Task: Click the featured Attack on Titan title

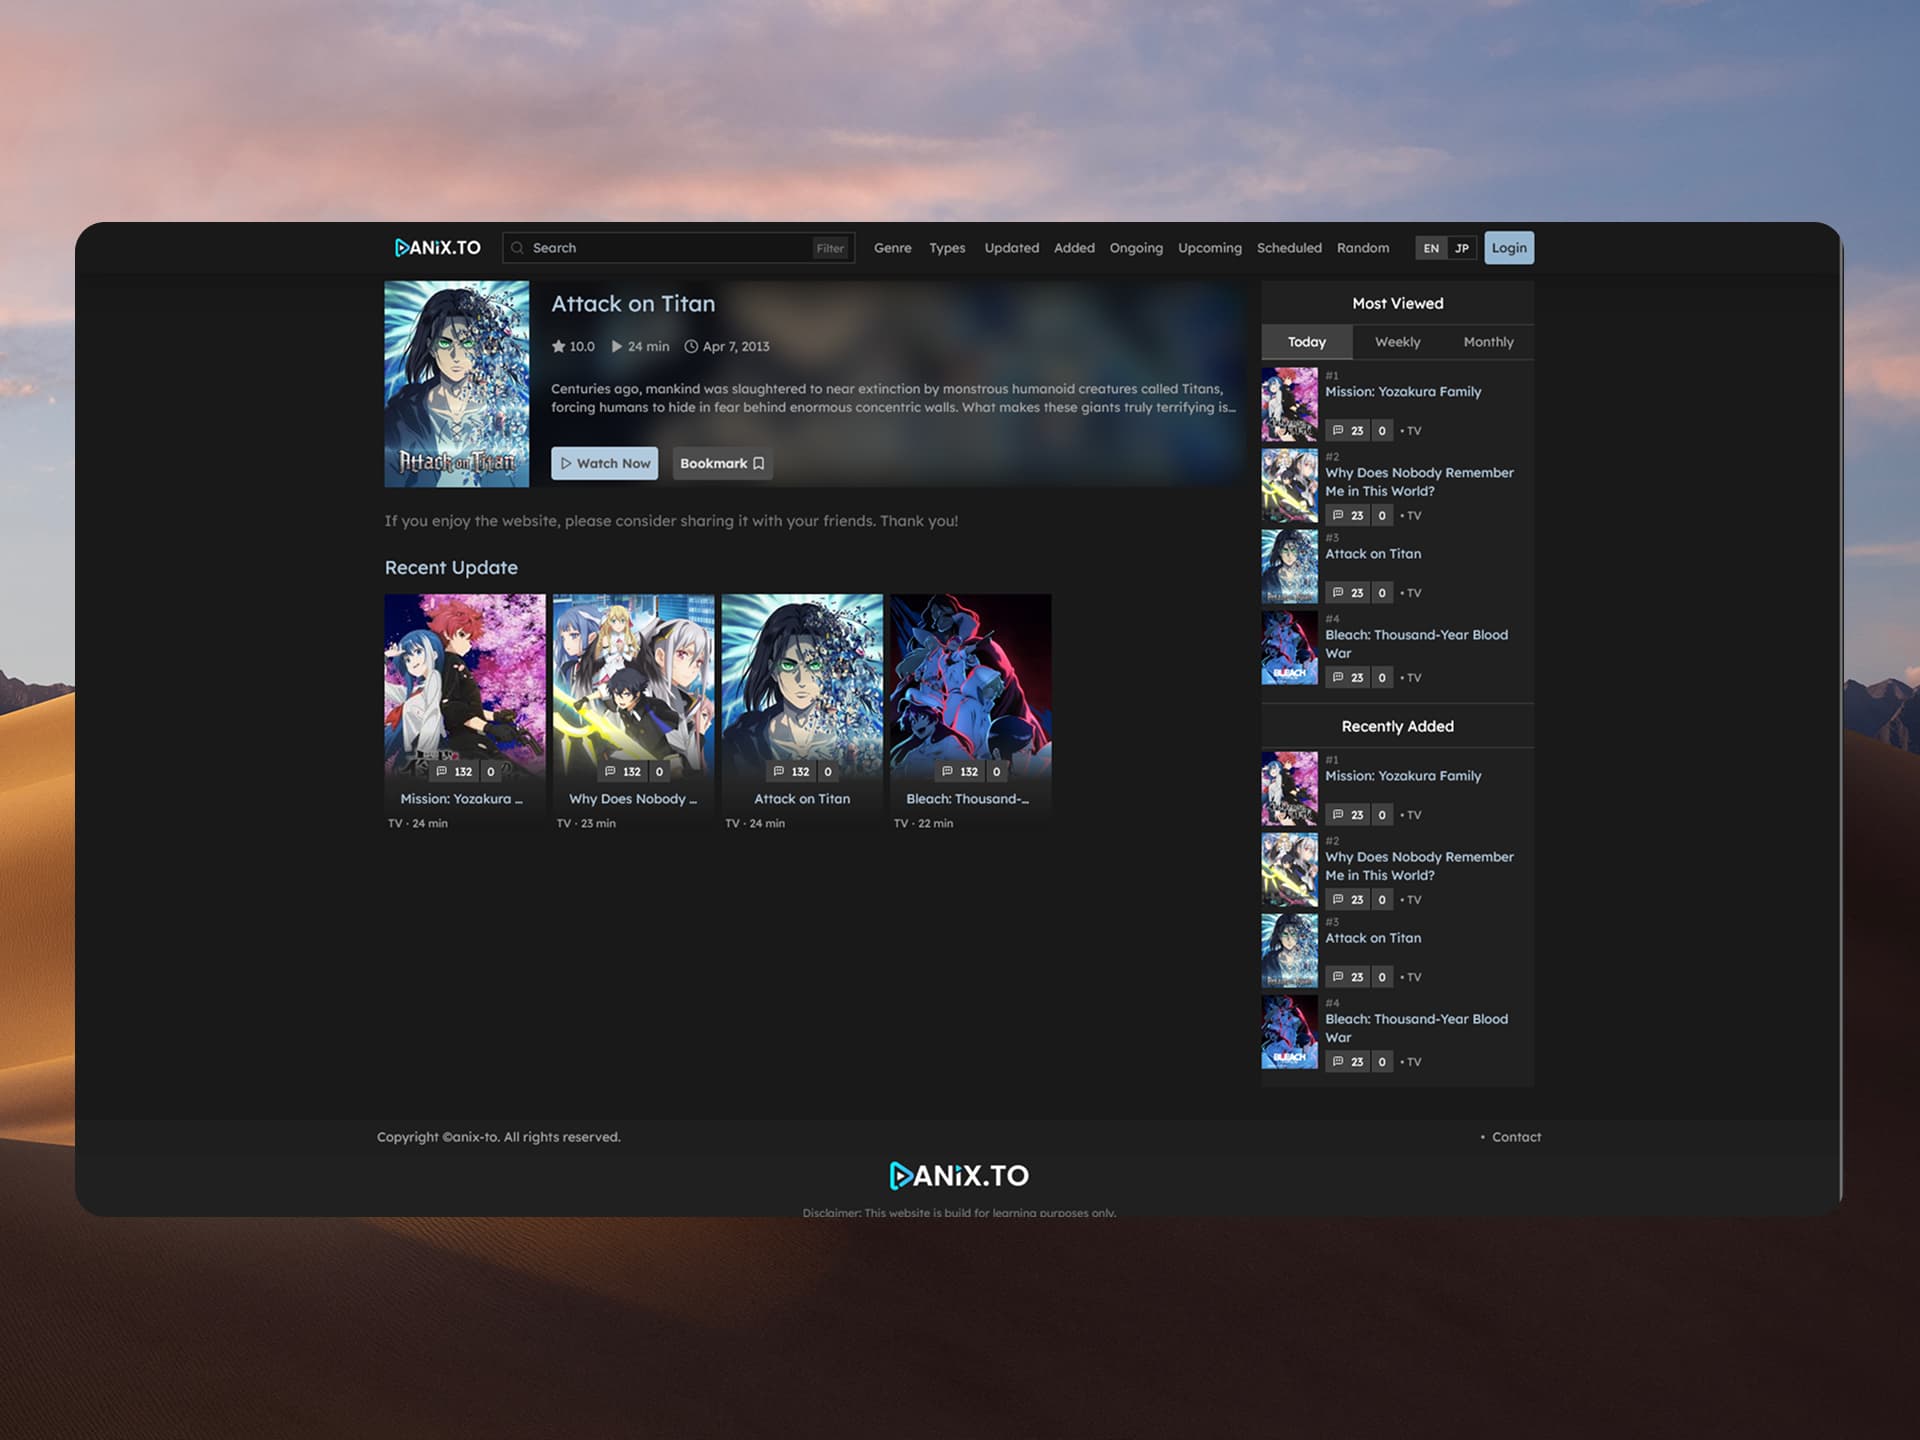Action: pyautogui.click(x=633, y=304)
